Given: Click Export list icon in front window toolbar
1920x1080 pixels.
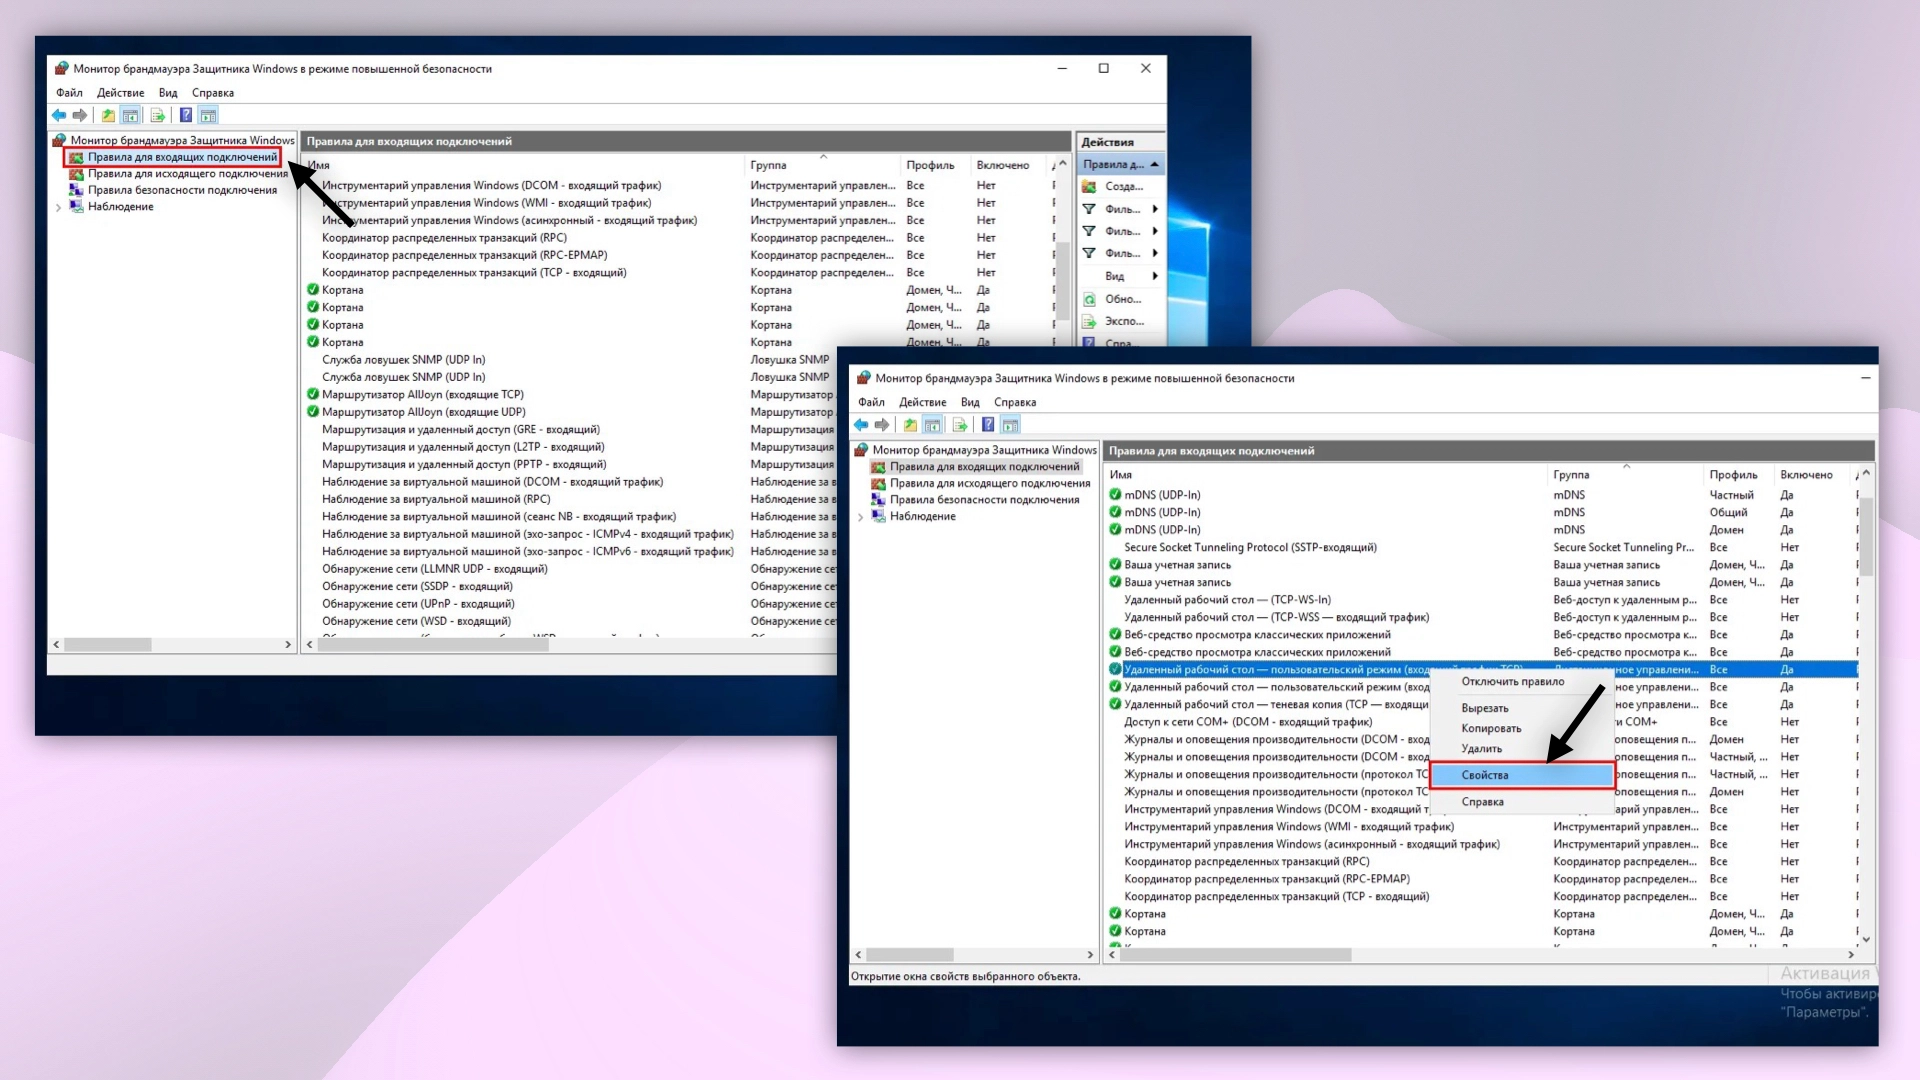Looking at the screenshot, I should (x=960, y=425).
